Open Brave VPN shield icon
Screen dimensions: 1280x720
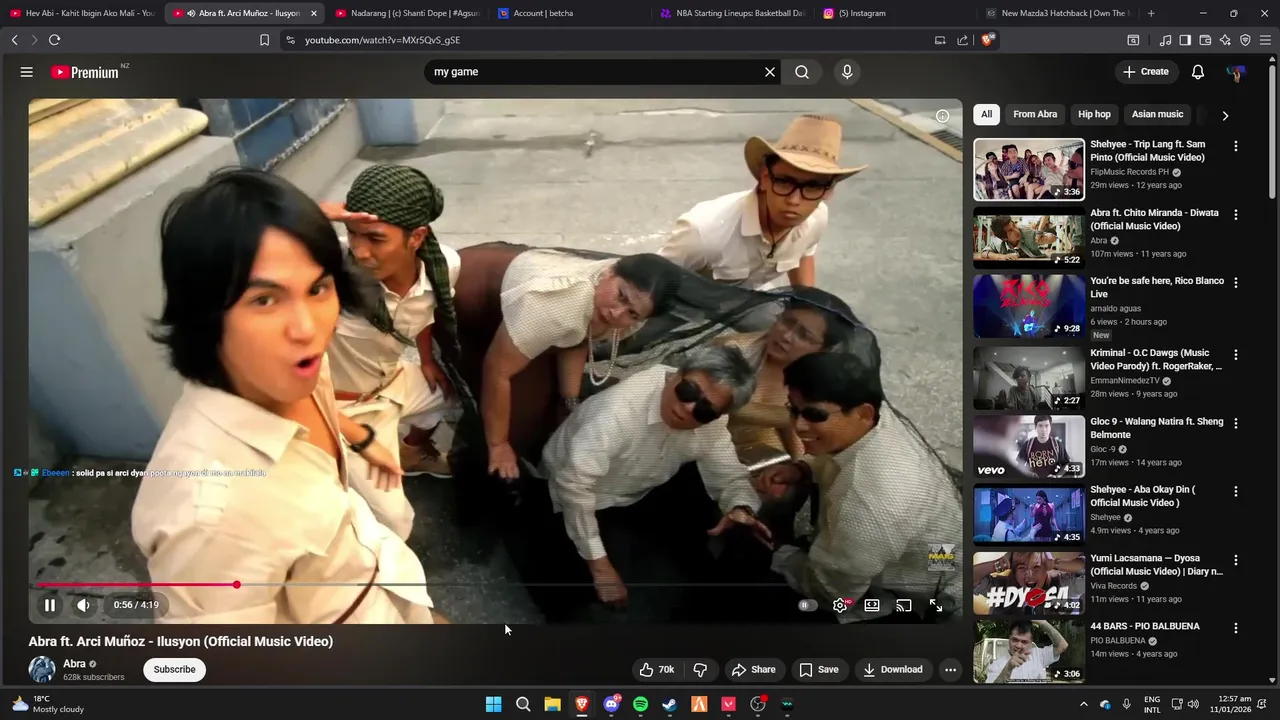[1245, 40]
